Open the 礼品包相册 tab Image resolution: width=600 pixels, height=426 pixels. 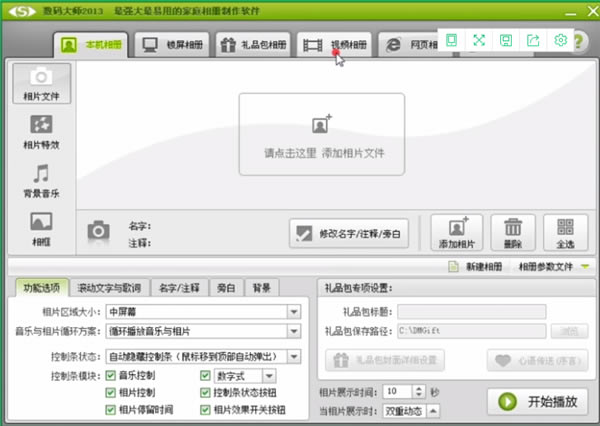point(253,45)
